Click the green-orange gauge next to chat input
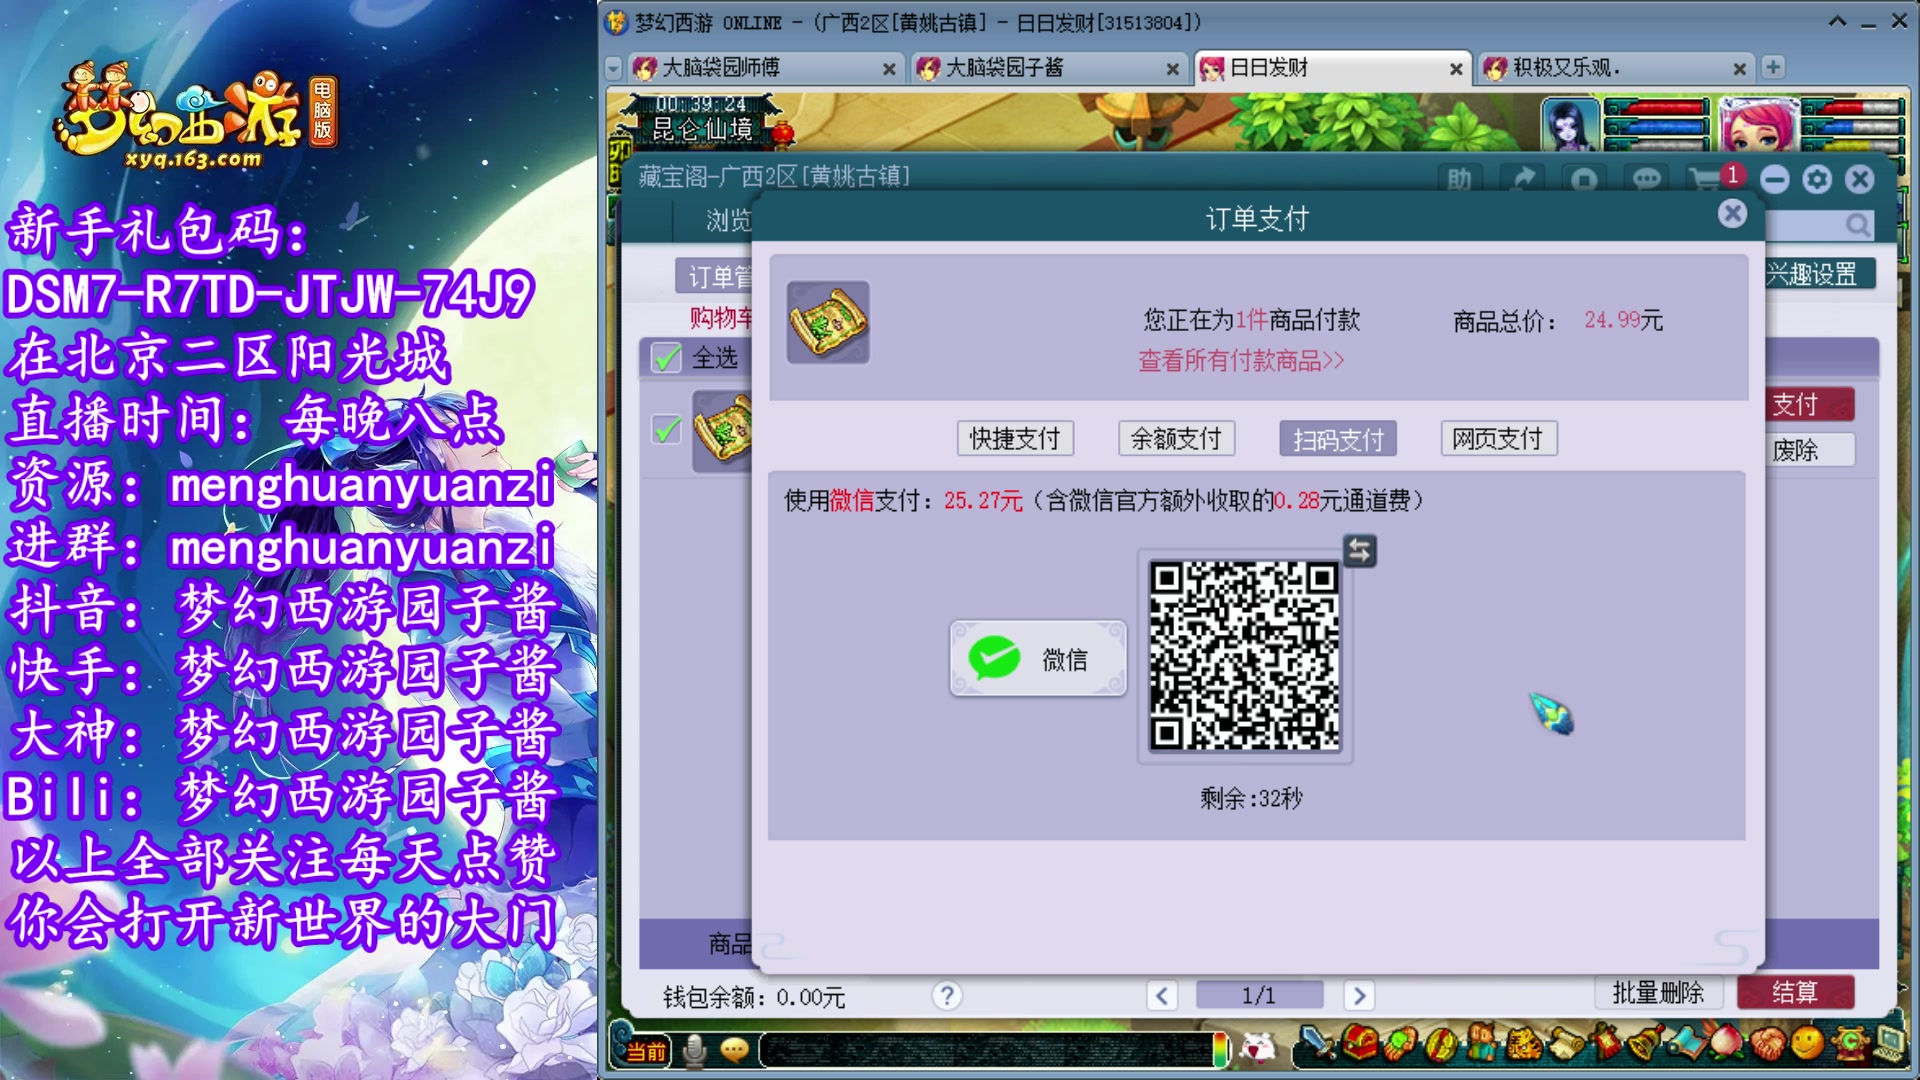Image resolution: width=1920 pixels, height=1080 pixels. click(1220, 1049)
